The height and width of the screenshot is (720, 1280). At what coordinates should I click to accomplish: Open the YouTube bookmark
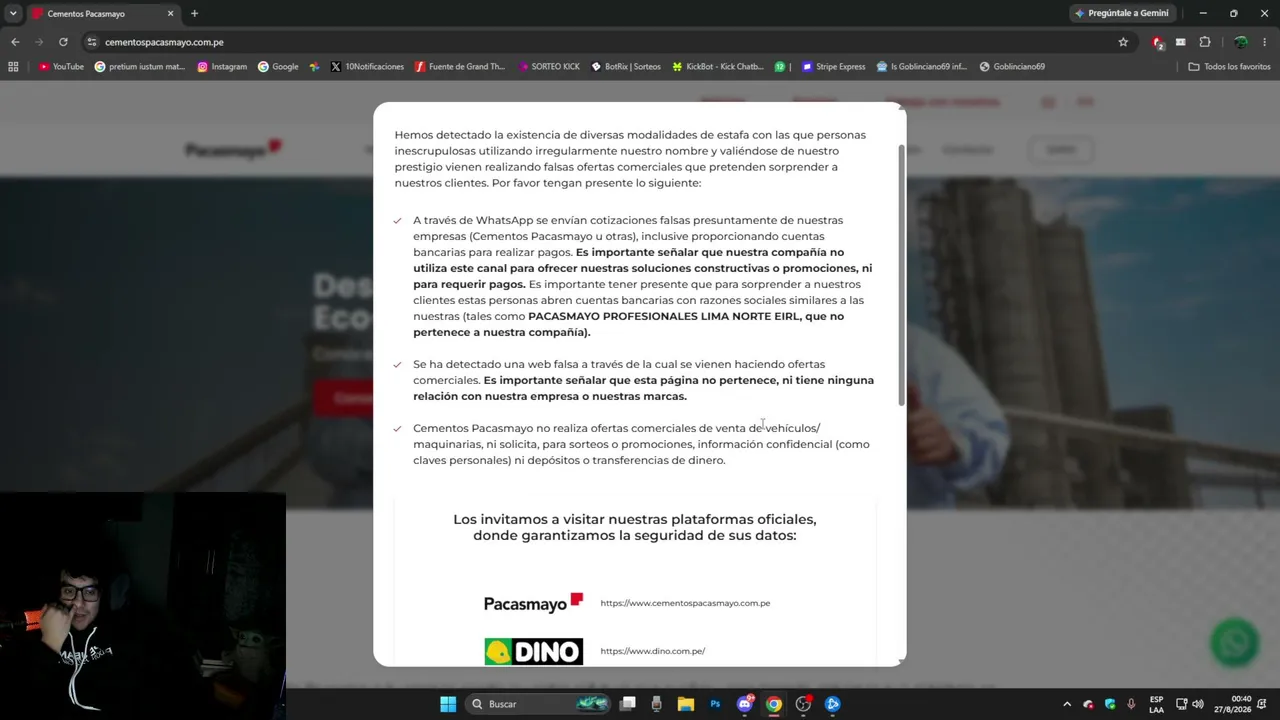[x=61, y=67]
